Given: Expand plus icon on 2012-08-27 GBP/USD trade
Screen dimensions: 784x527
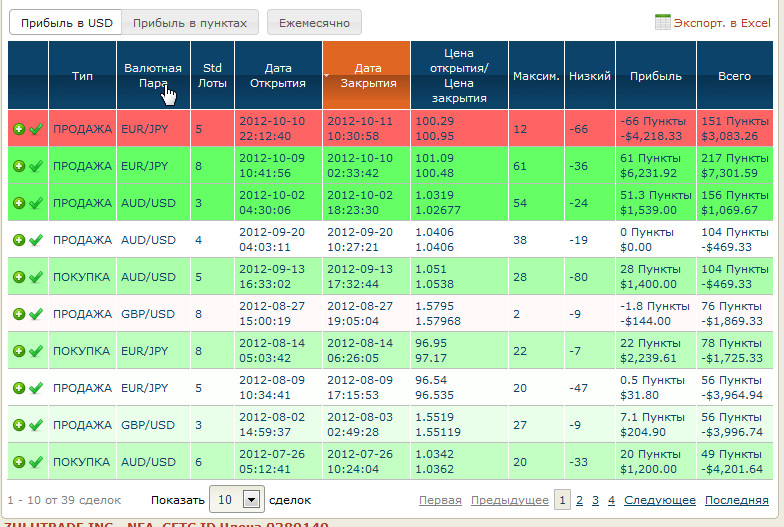Looking at the screenshot, I should pyautogui.click(x=19, y=314).
